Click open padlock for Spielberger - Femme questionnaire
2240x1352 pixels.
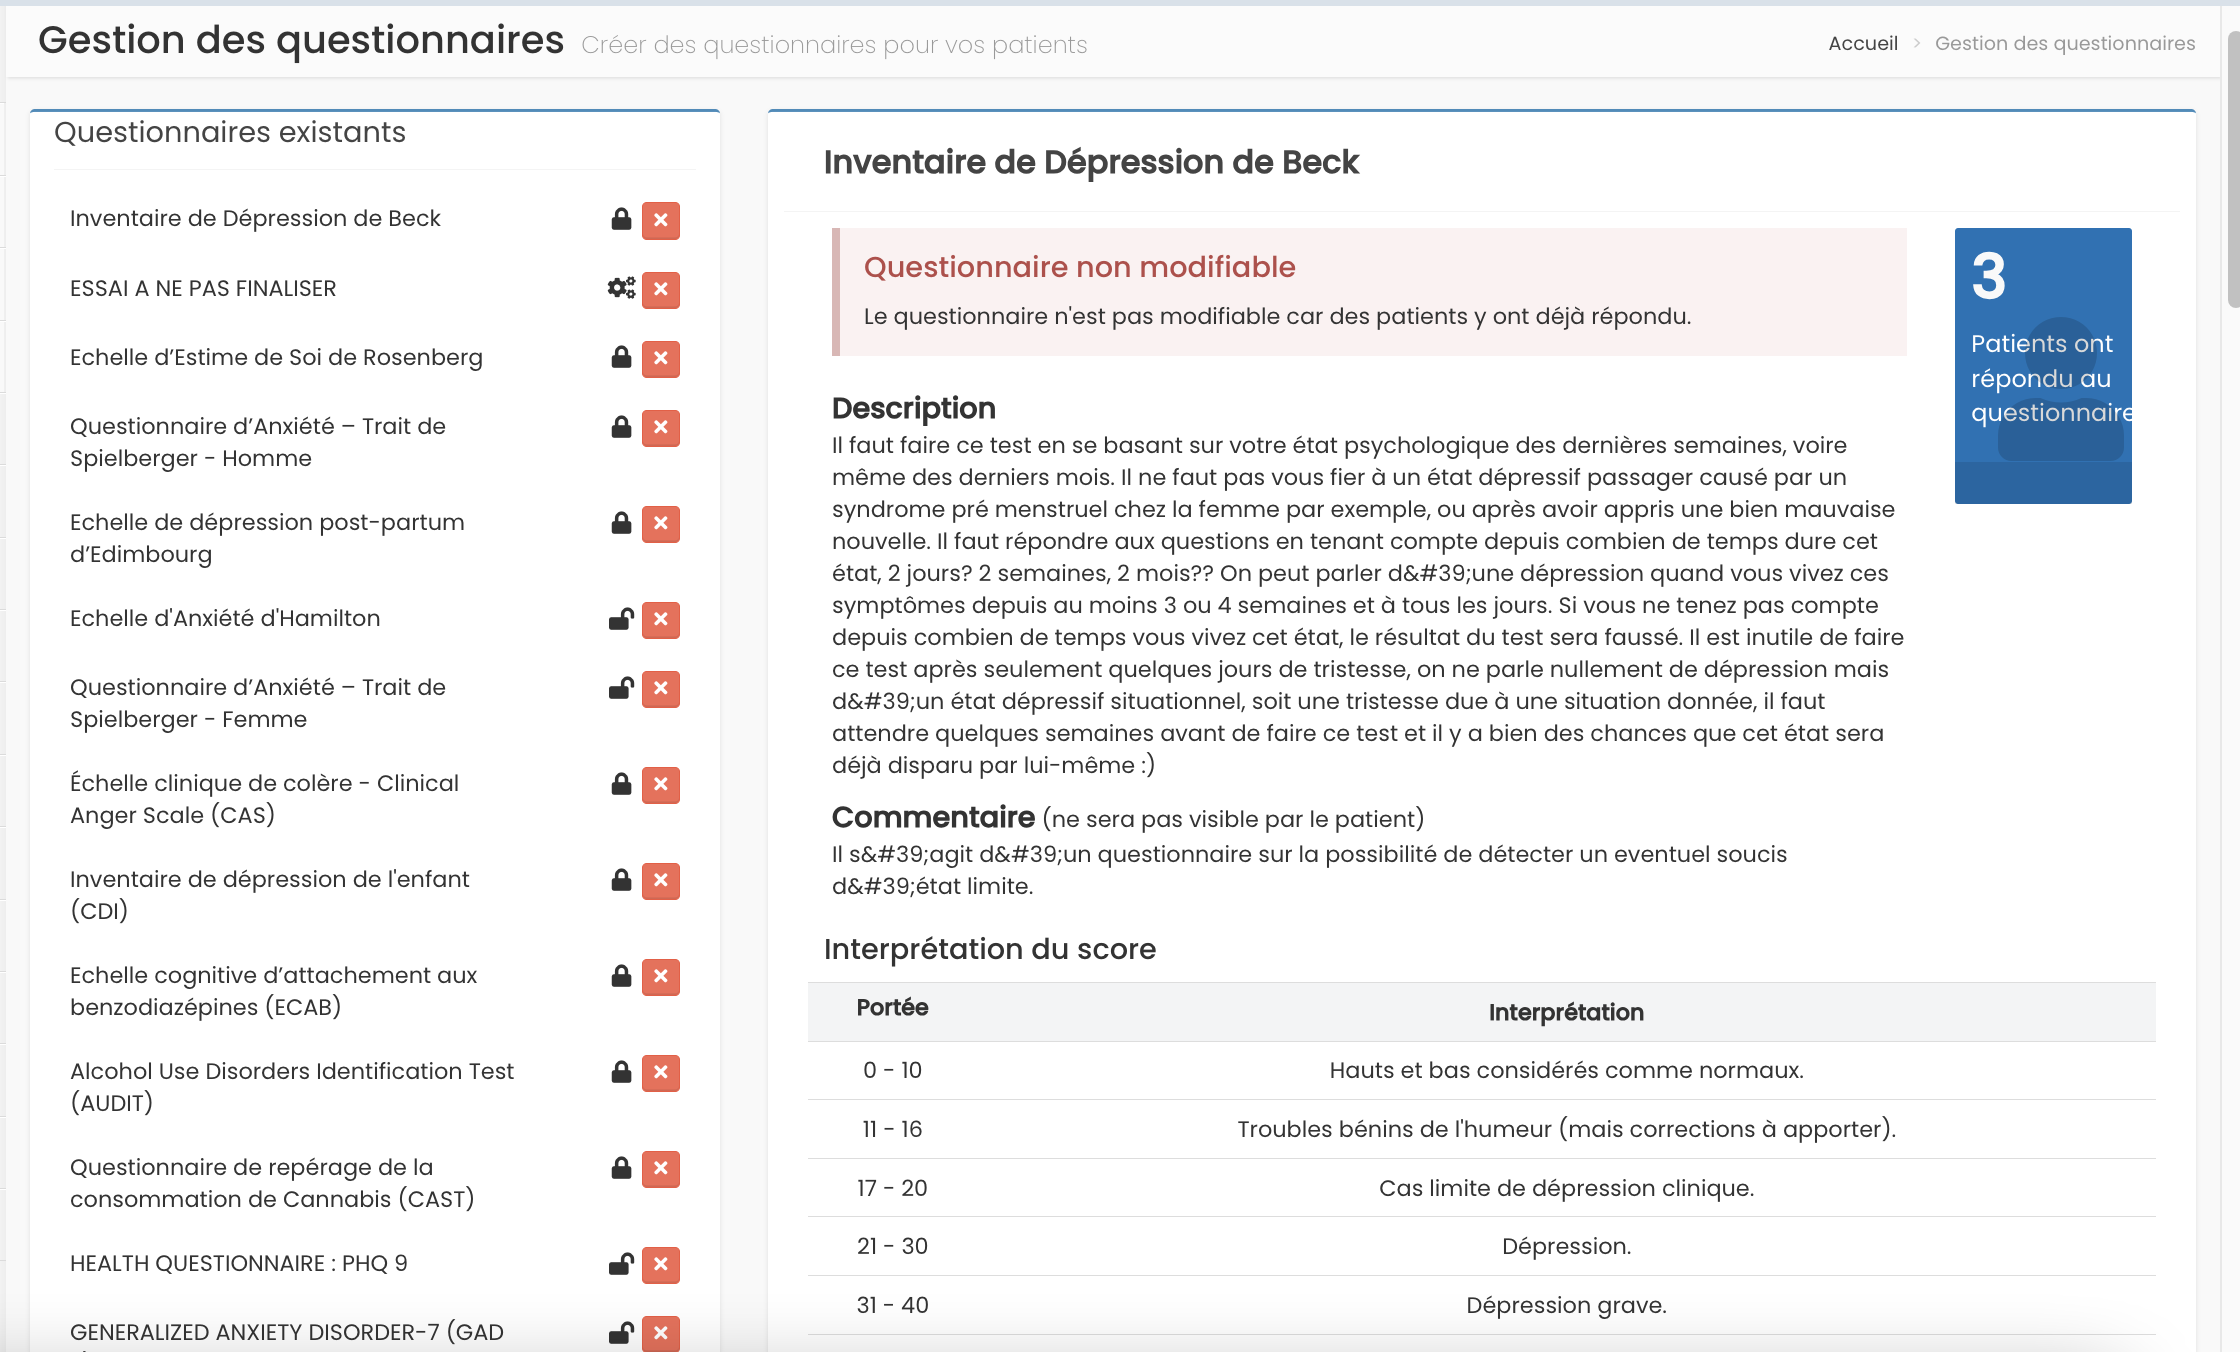pyautogui.click(x=621, y=688)
